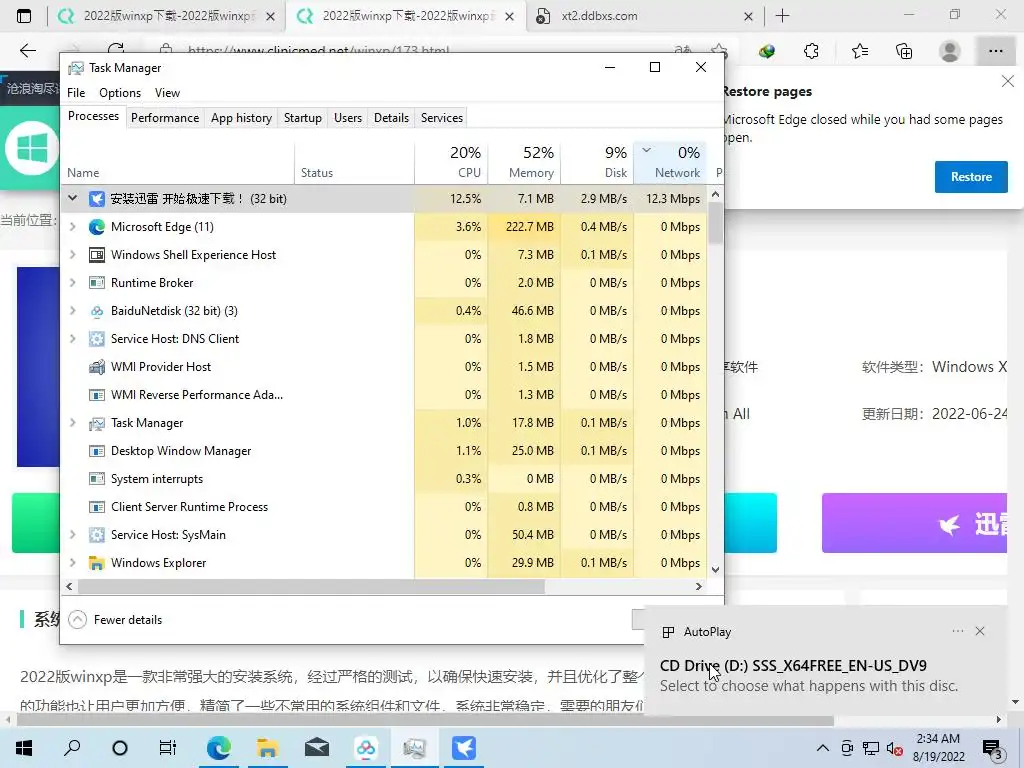Image resolution: width=1024 pixels, height=768 pixels.
Task: Open BaiduNetdisk from the taskbar
Action: point(366,748)
